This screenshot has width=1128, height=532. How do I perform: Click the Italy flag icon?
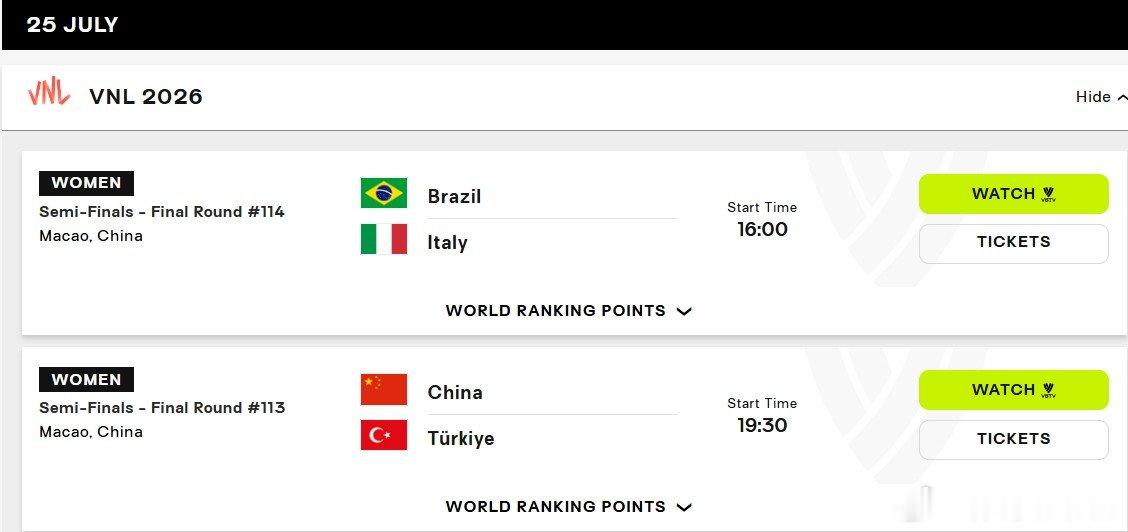pyautogui.click(x=383, y=239)
